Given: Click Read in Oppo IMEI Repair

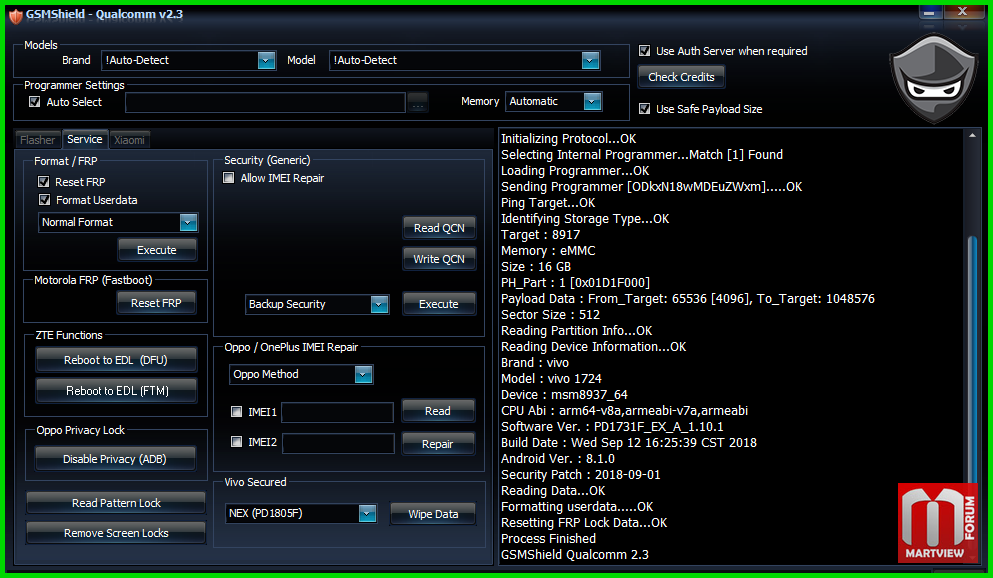Looking at the screenshot, I should click(438, 412).
